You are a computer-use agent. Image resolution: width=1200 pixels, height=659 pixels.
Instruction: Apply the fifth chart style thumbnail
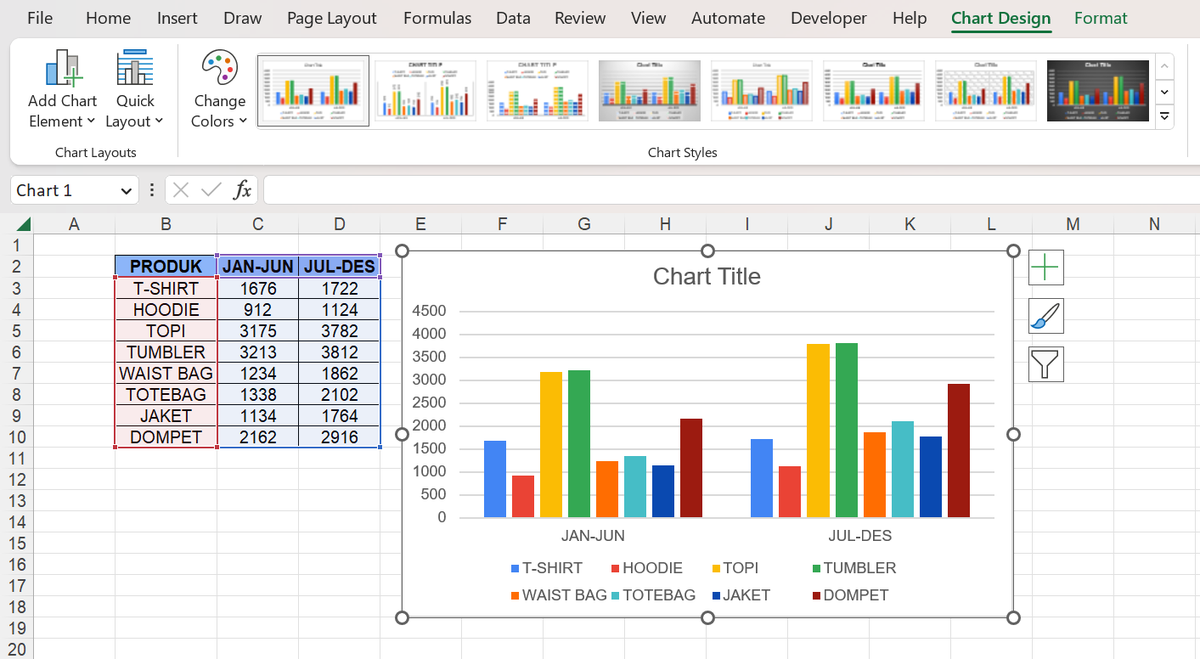(x=763, y=92)
